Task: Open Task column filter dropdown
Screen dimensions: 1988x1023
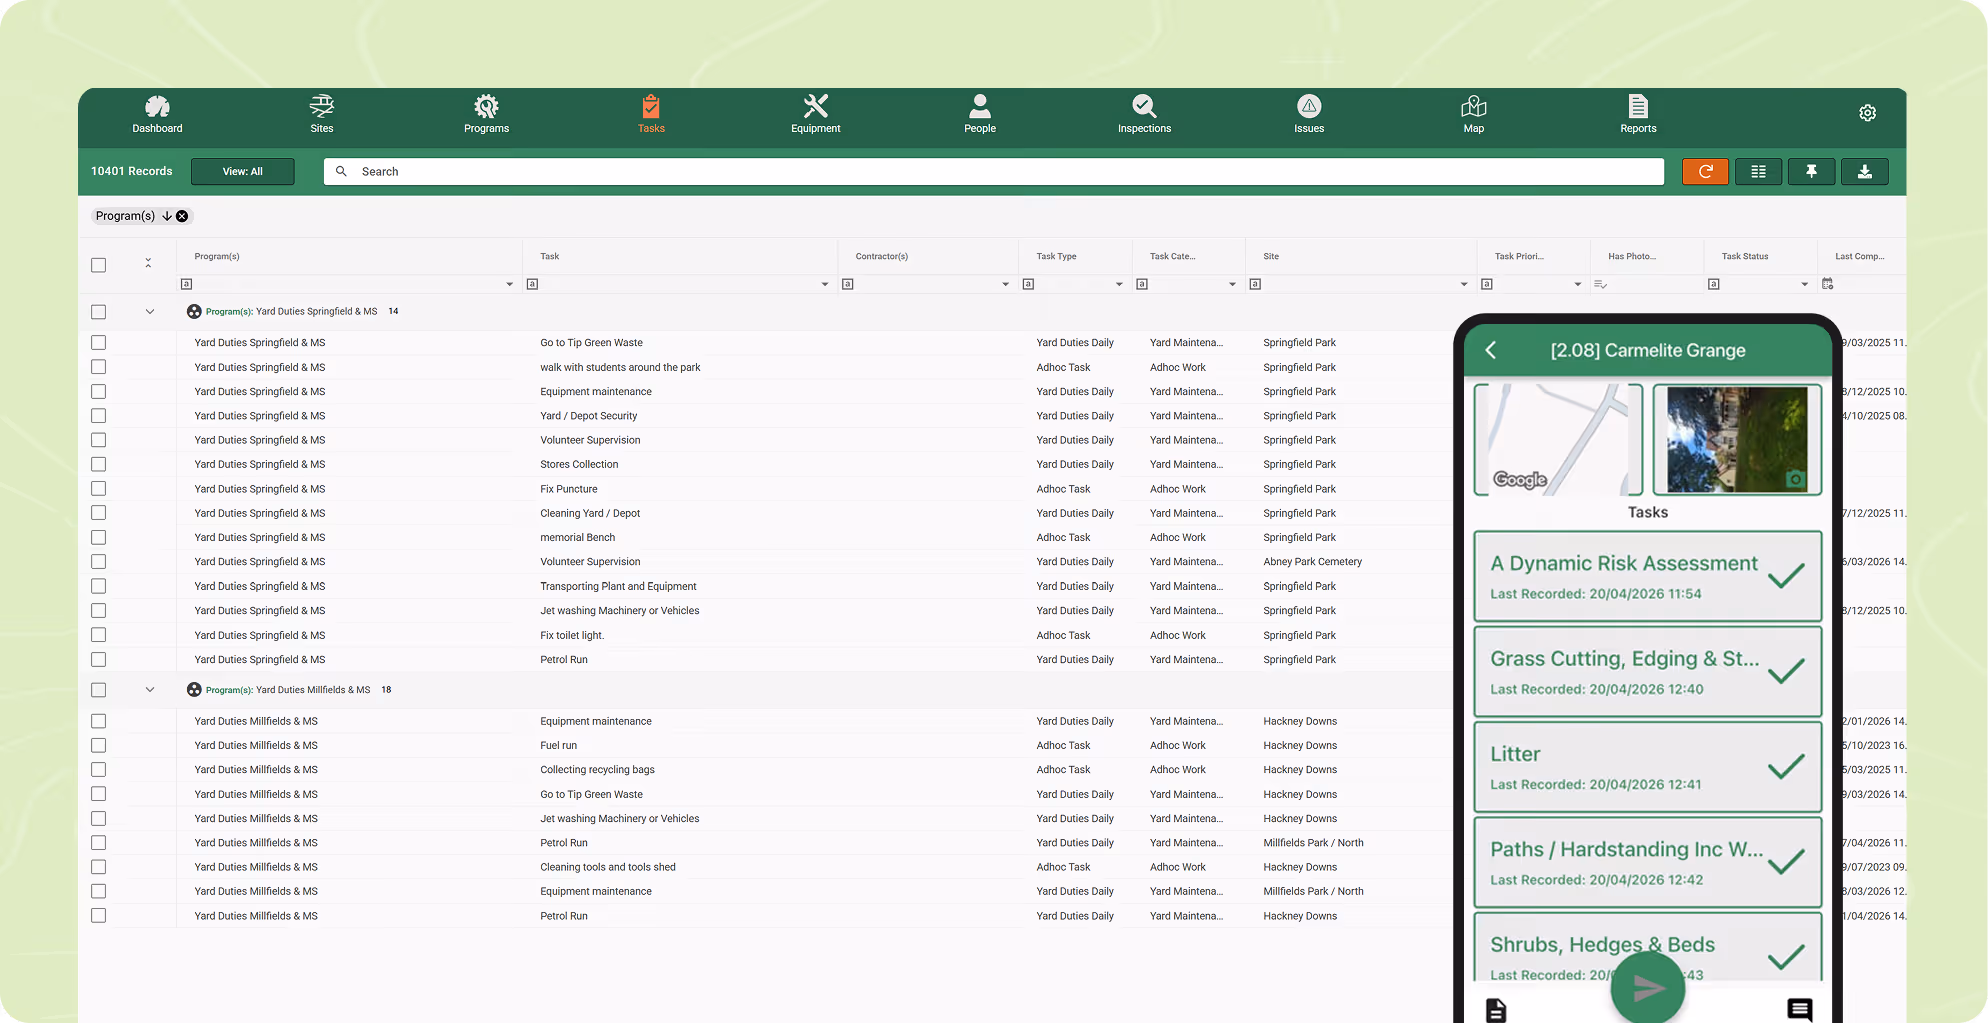Action: coord(825,285)
